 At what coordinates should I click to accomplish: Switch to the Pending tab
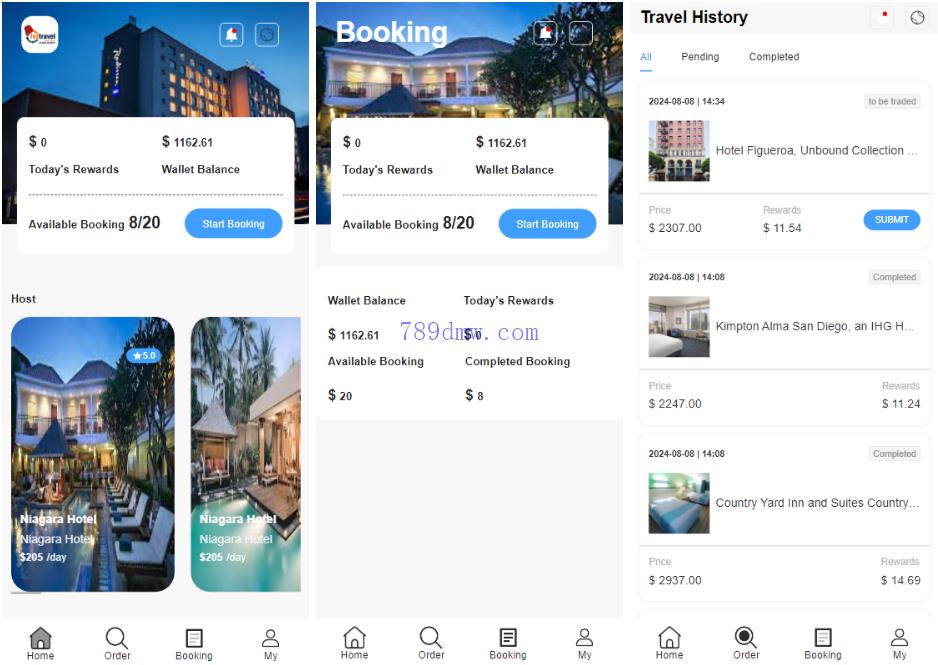coord(700,57)
